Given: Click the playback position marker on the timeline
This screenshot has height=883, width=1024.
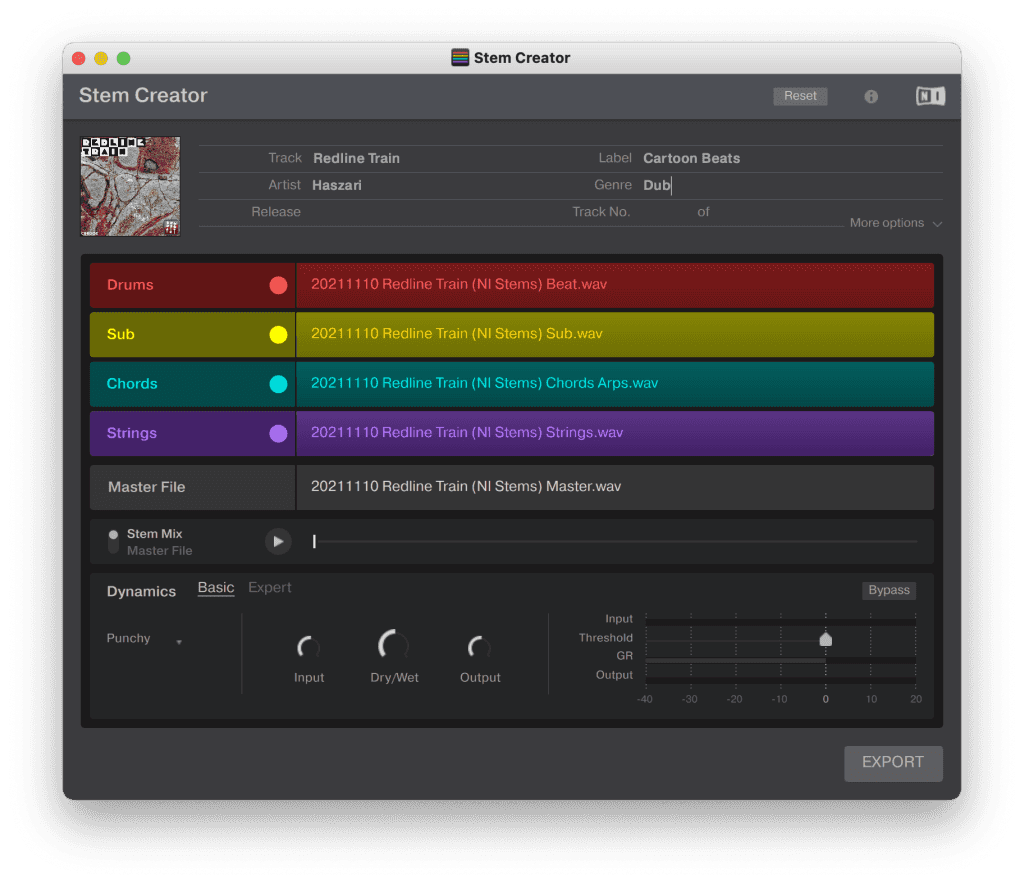Looking at the screenshot, I should (314, 541).
